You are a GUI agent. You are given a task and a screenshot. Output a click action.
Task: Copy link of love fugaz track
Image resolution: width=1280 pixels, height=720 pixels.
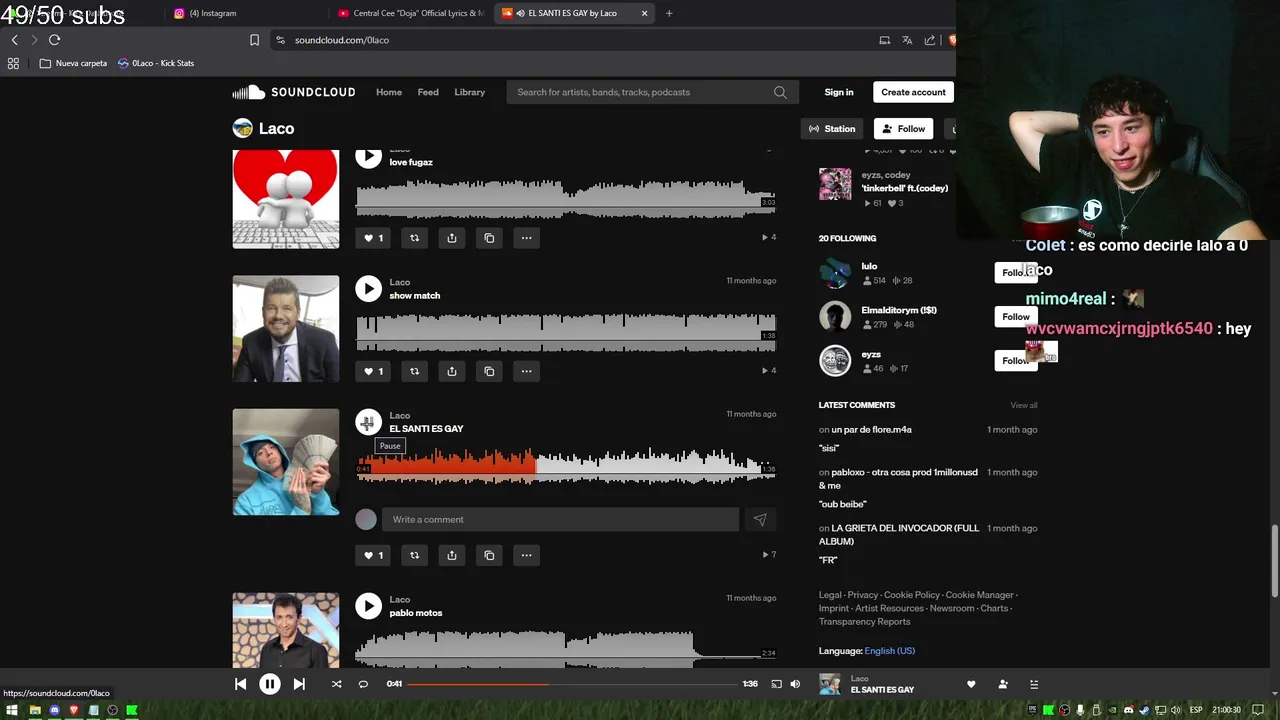(x=489, y=238)
